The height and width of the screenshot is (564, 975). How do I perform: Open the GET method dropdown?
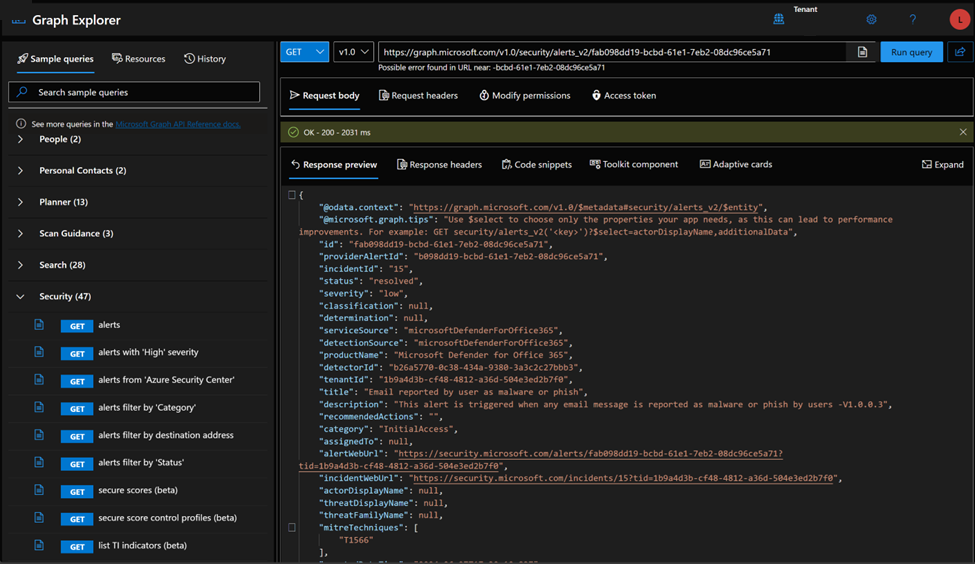[x=305, y=52]
